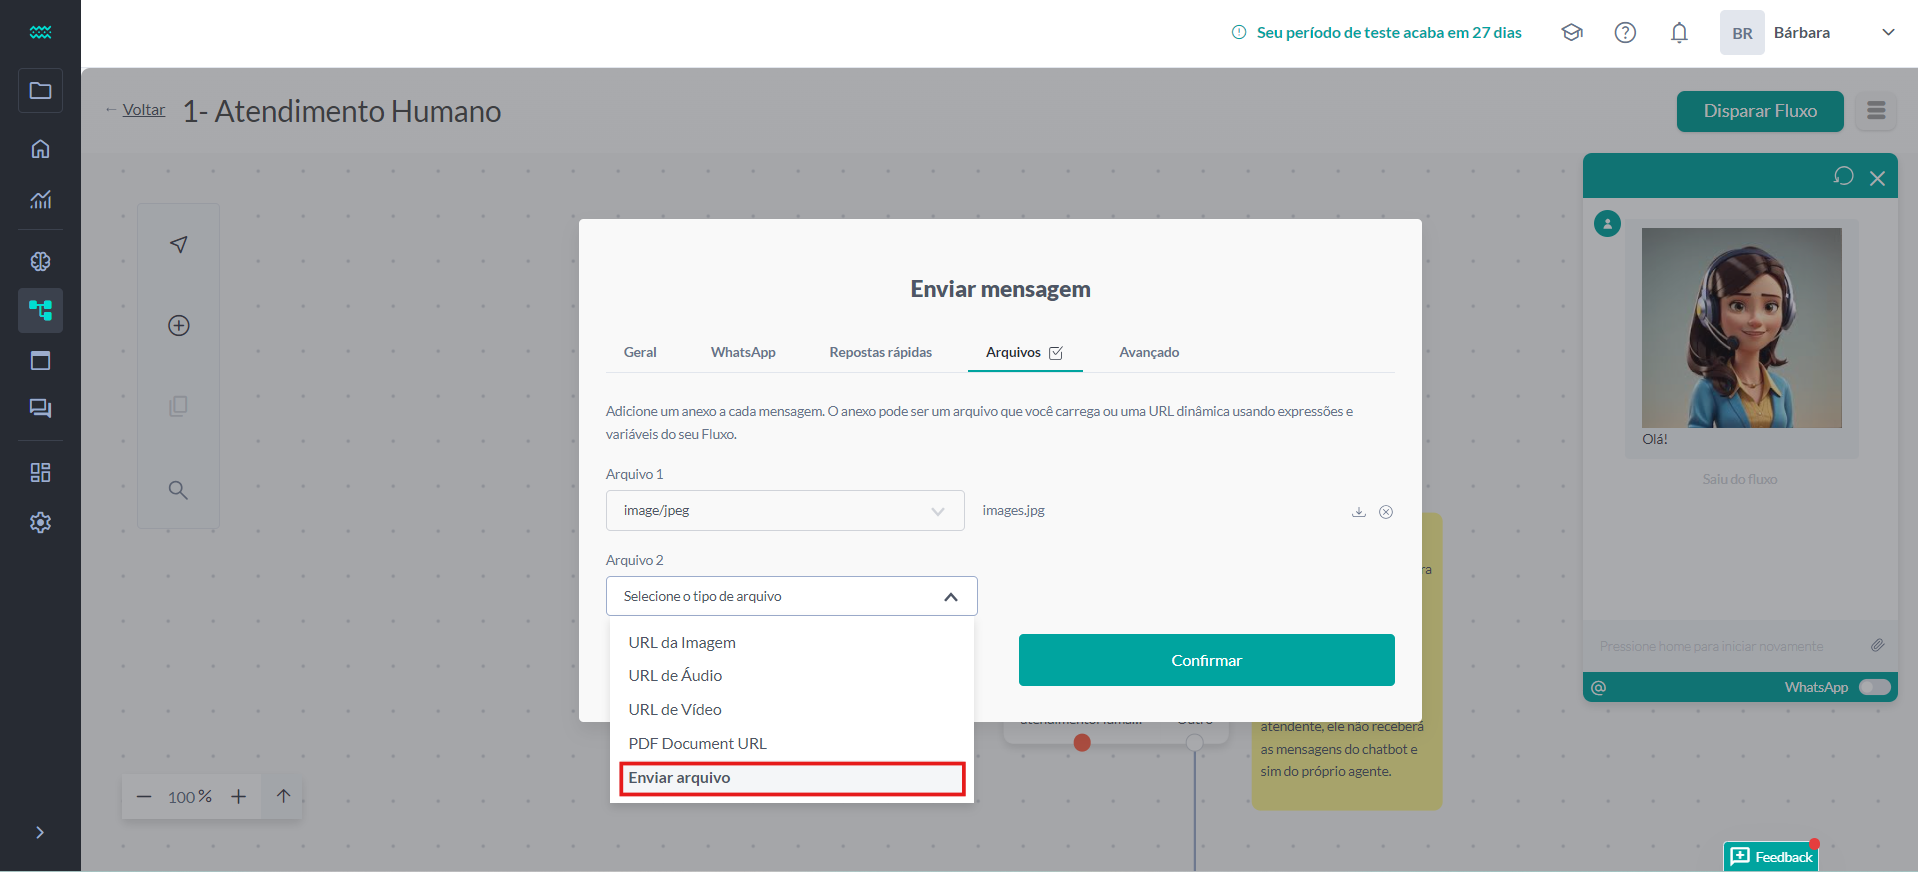Viewport: 1918px width, 872px height.
Task: Choose URL de Vídeo from the list
Action: [675, 710]
